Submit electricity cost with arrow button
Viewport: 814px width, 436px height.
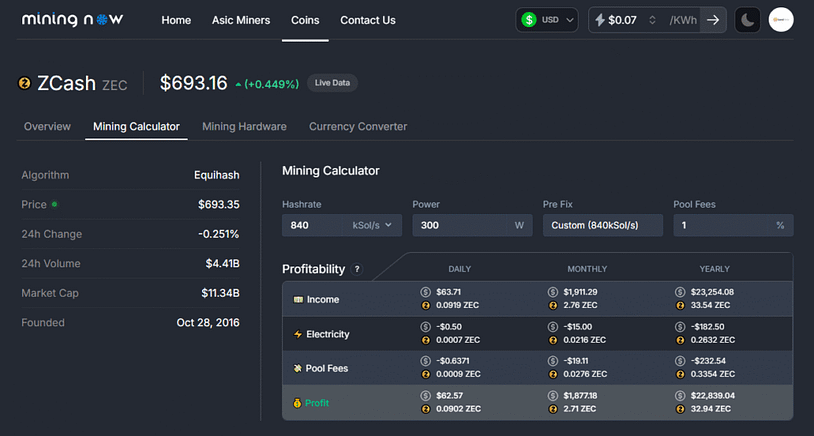click(x=712, y=20)
